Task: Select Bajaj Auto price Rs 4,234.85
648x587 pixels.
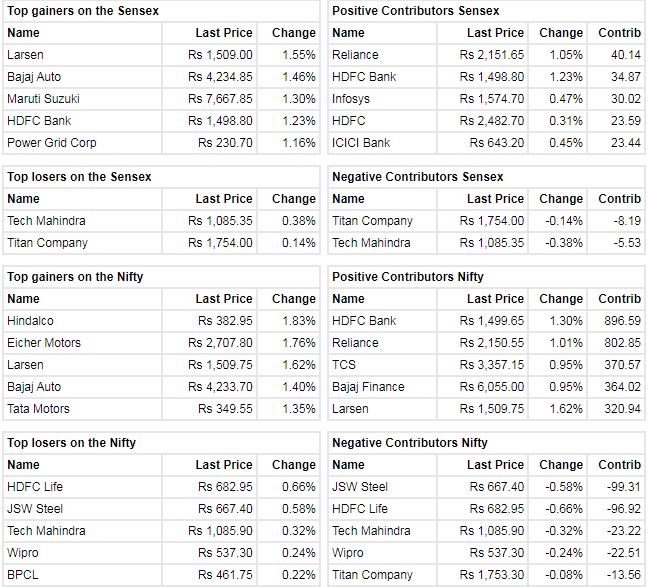Action: pos(220,77)
